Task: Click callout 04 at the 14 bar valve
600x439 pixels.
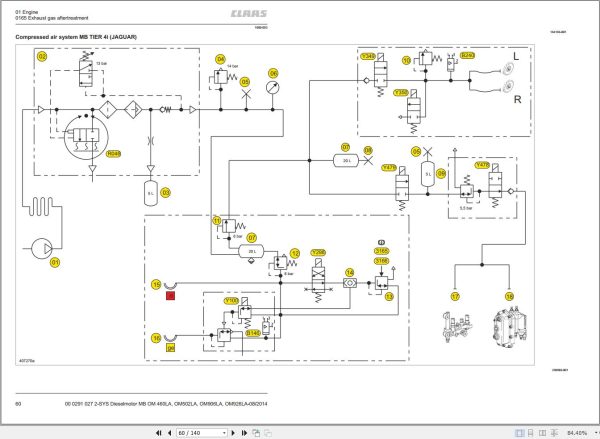Action: tap(220, 59)
